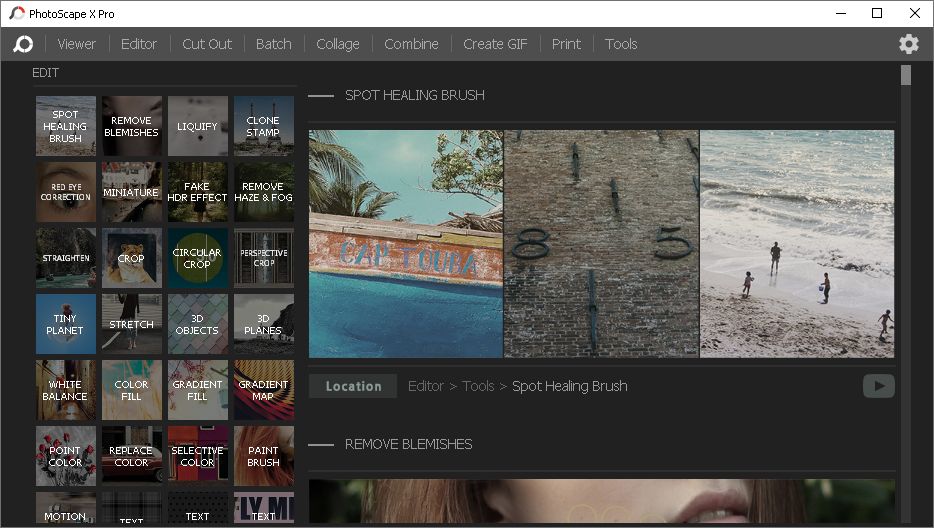Choose the Miniature effect tile
Screen dimensions: 934x528
[132, 192]
